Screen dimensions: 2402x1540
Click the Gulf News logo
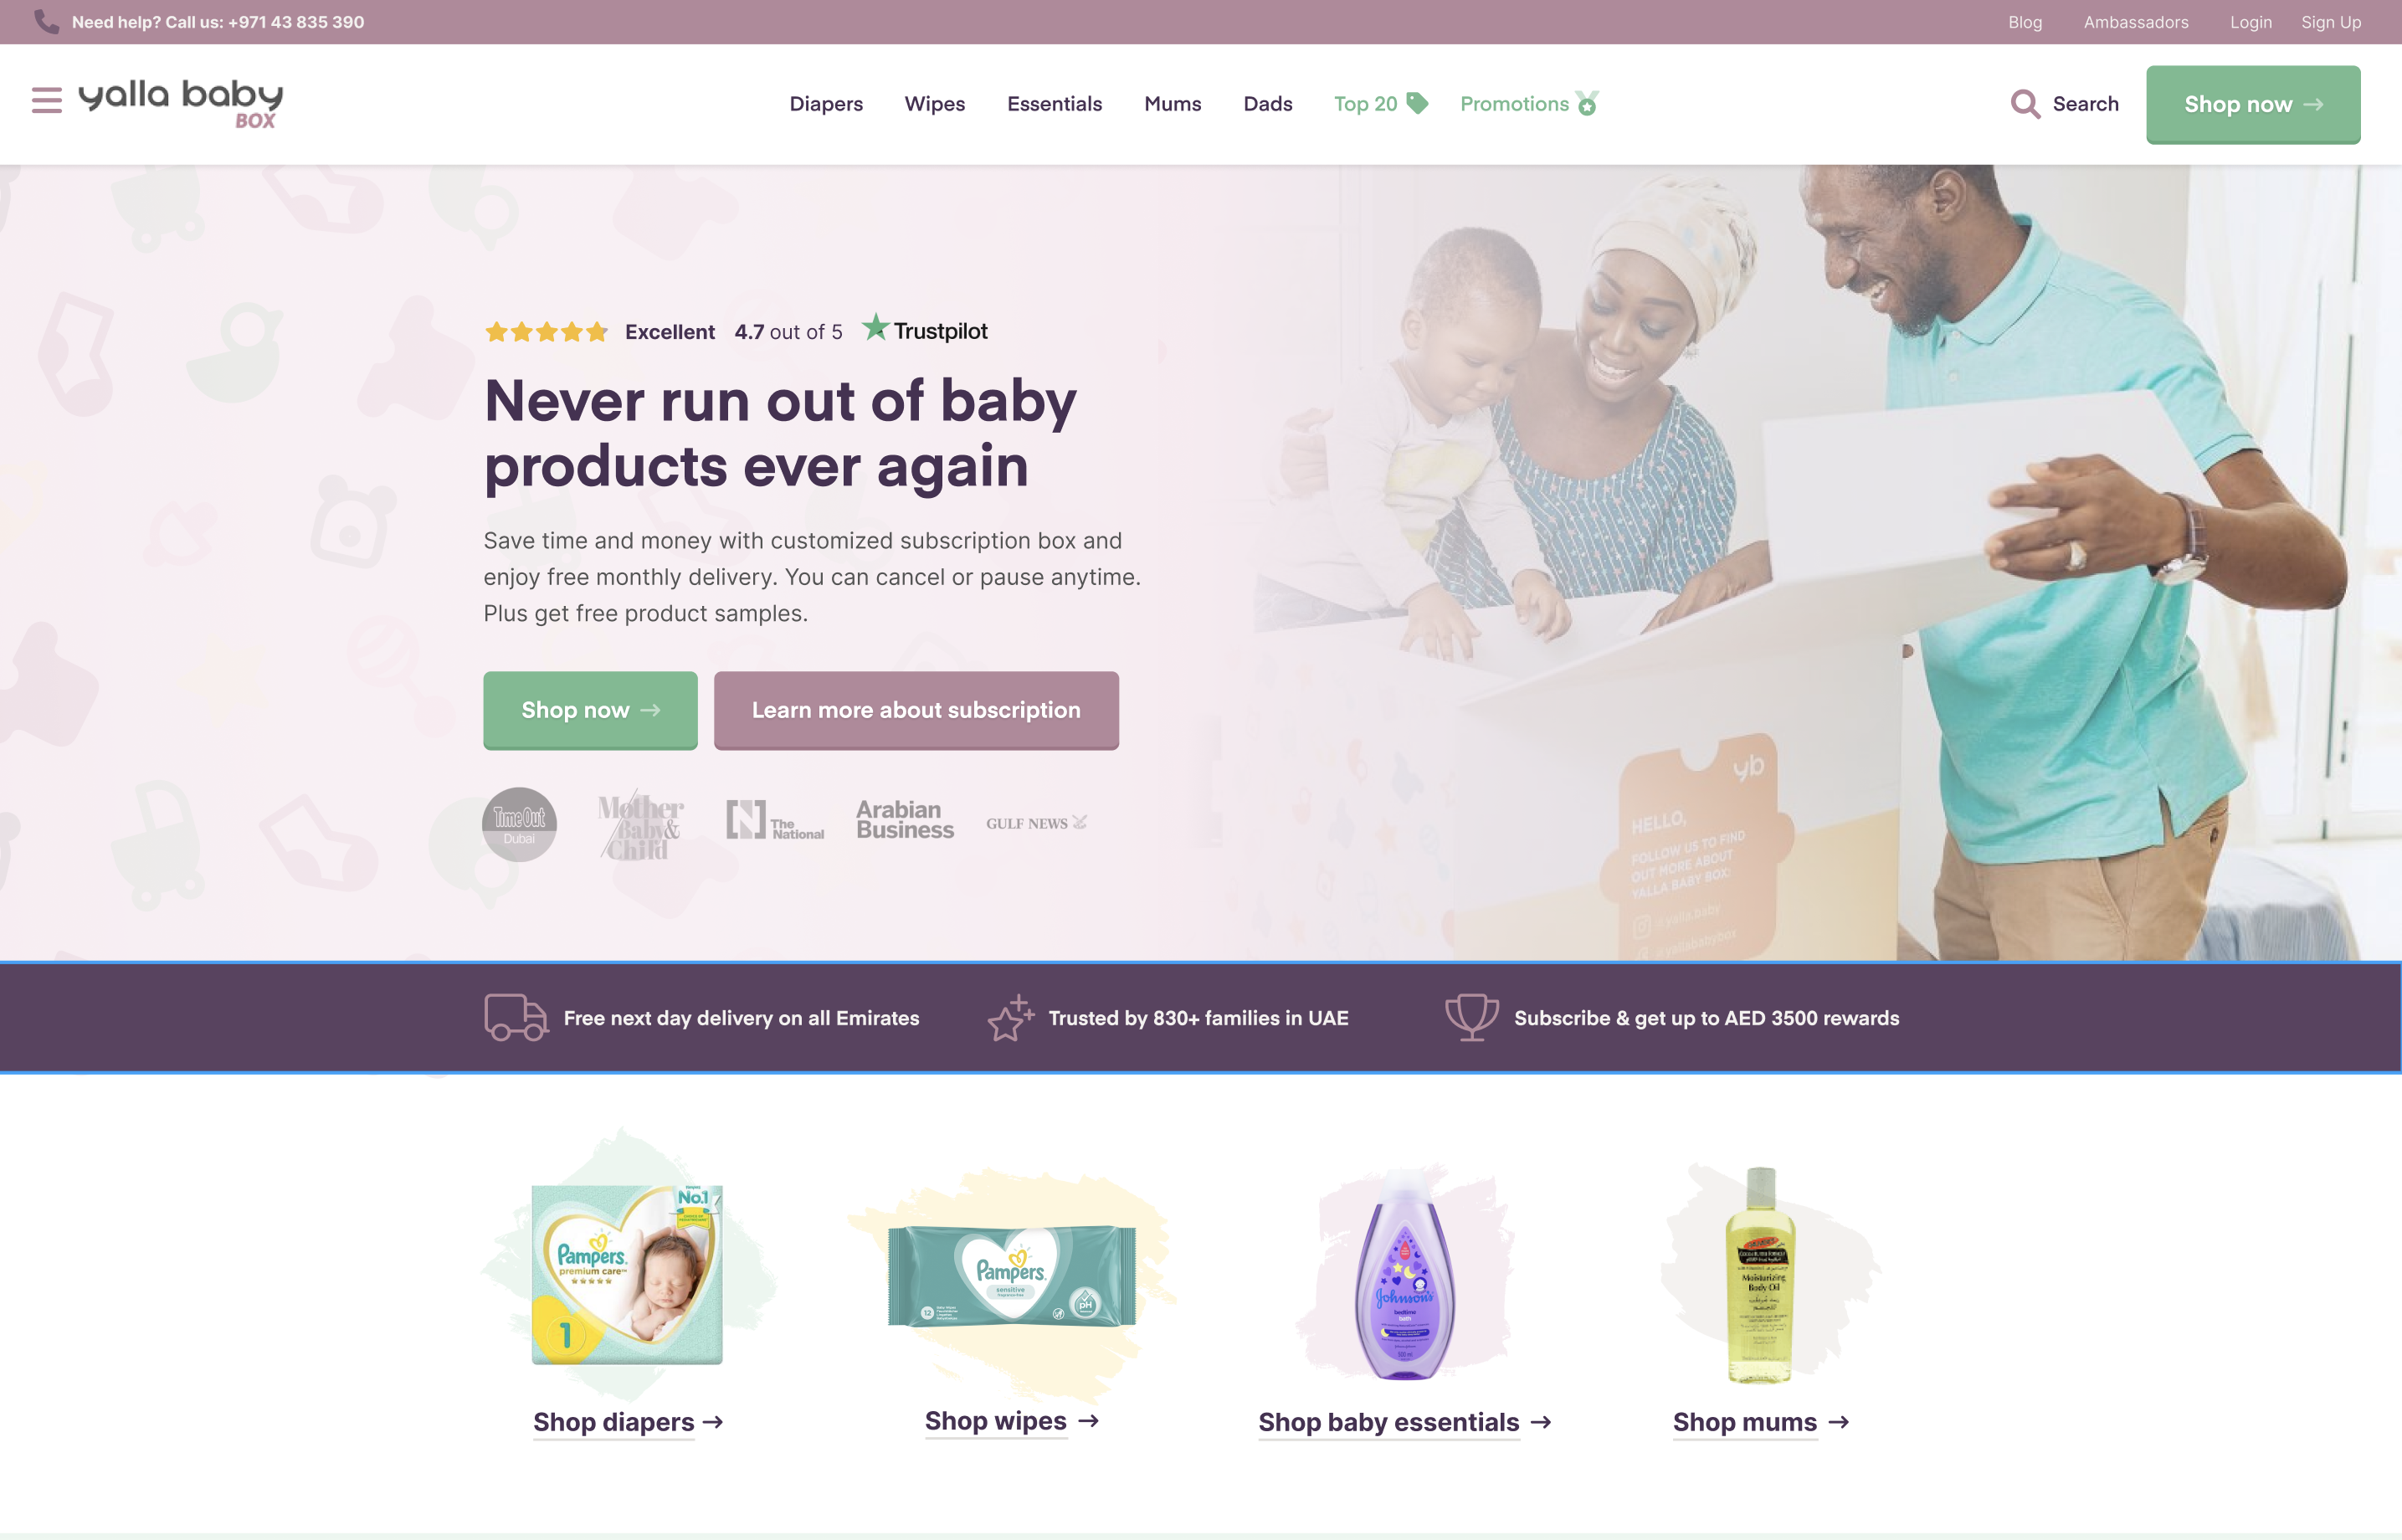(1036, 823)
